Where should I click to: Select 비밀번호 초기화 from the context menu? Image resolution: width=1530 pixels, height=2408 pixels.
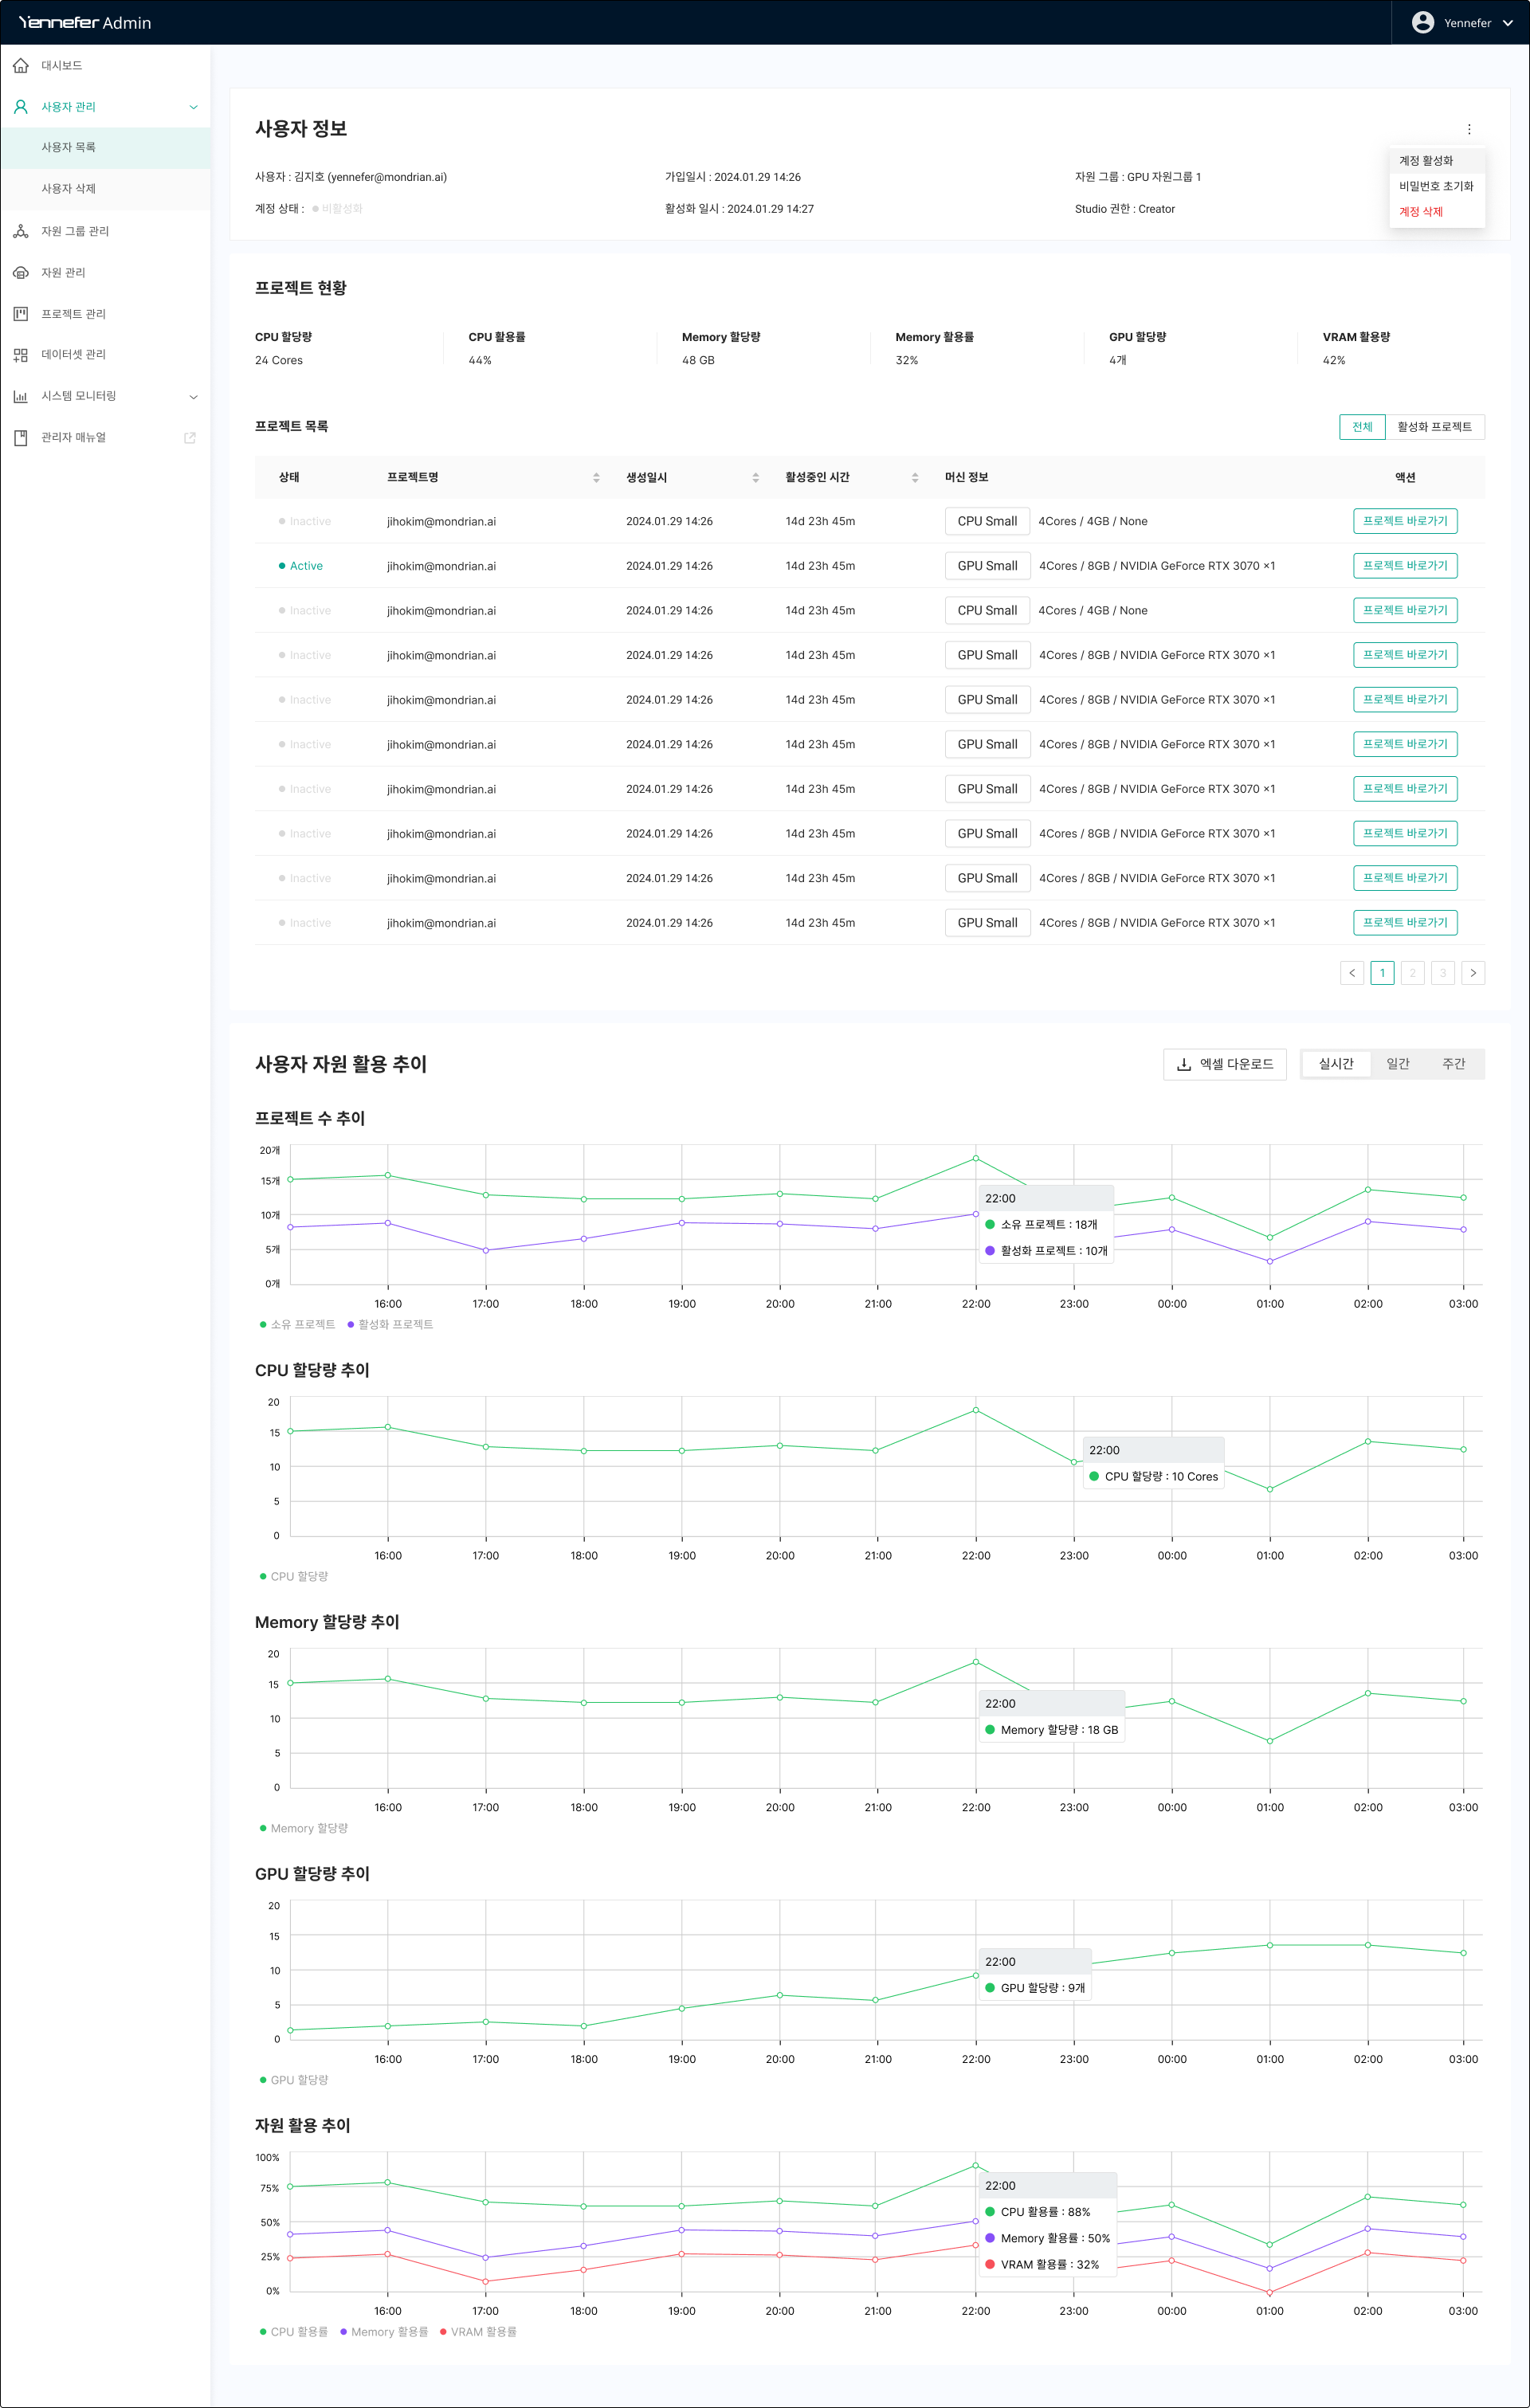coord(1435,186)
